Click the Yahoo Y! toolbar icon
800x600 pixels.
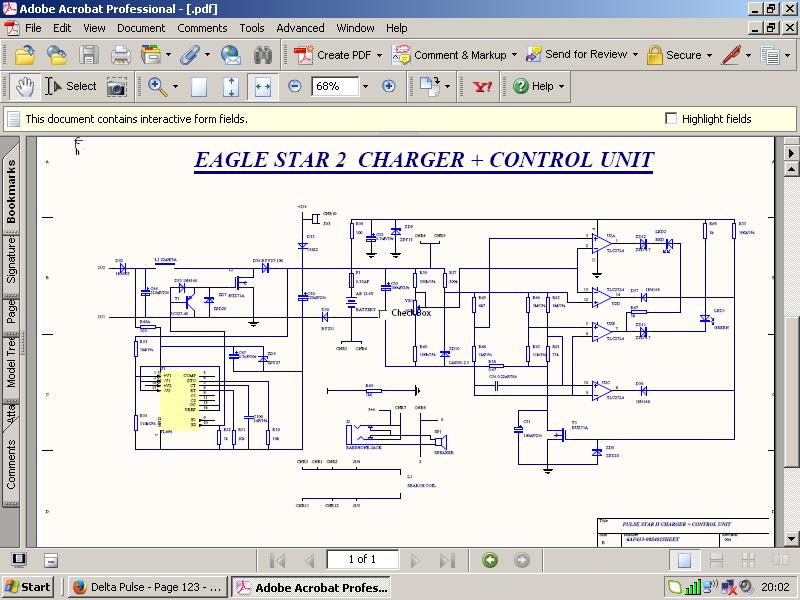pos(483,87)
